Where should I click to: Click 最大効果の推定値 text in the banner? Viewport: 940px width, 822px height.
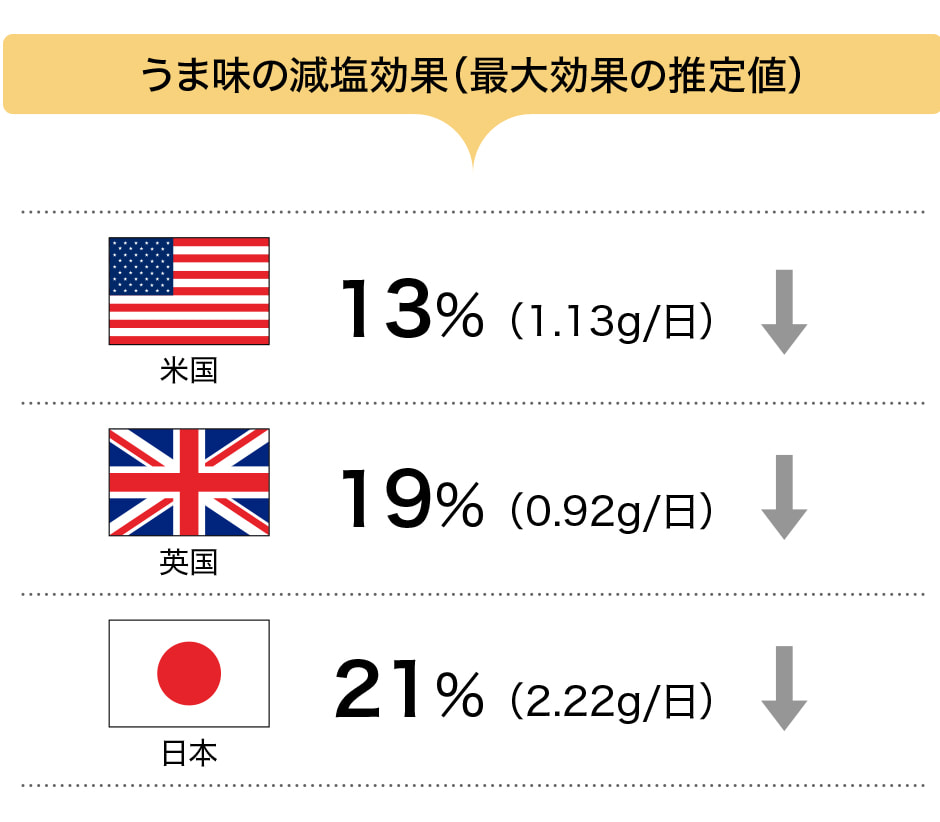coord(628,76)
